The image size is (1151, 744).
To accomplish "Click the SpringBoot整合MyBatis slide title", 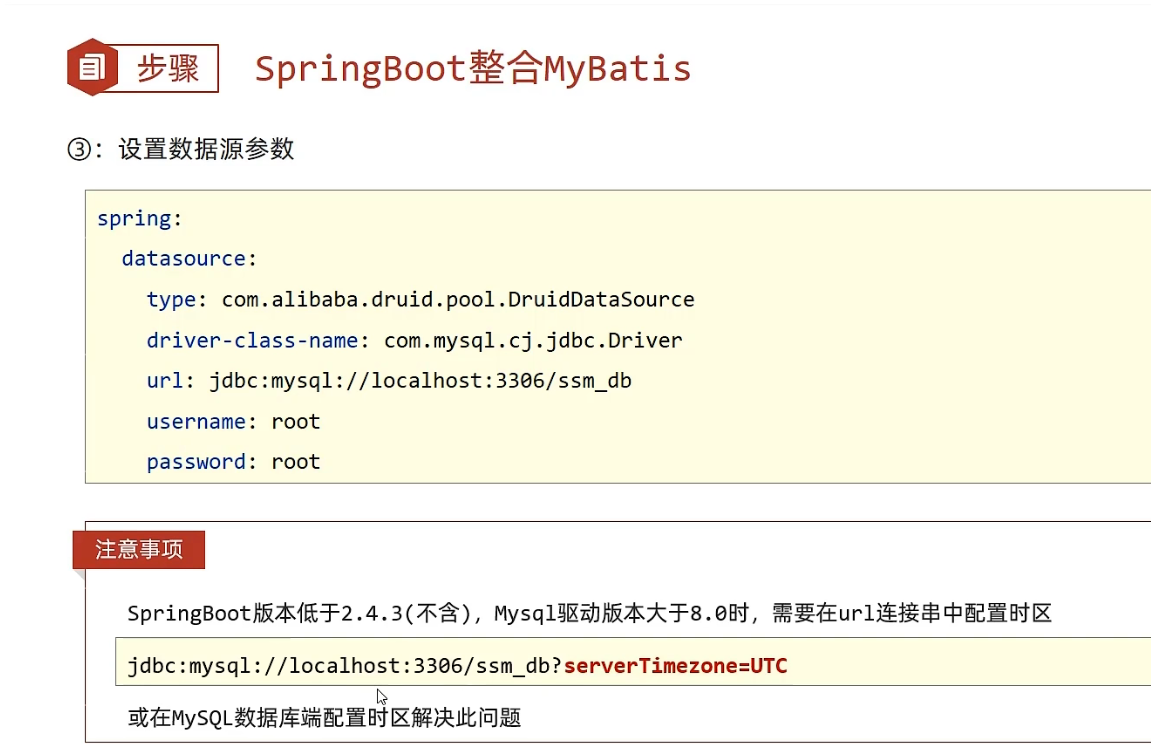I will pos(472,69).
